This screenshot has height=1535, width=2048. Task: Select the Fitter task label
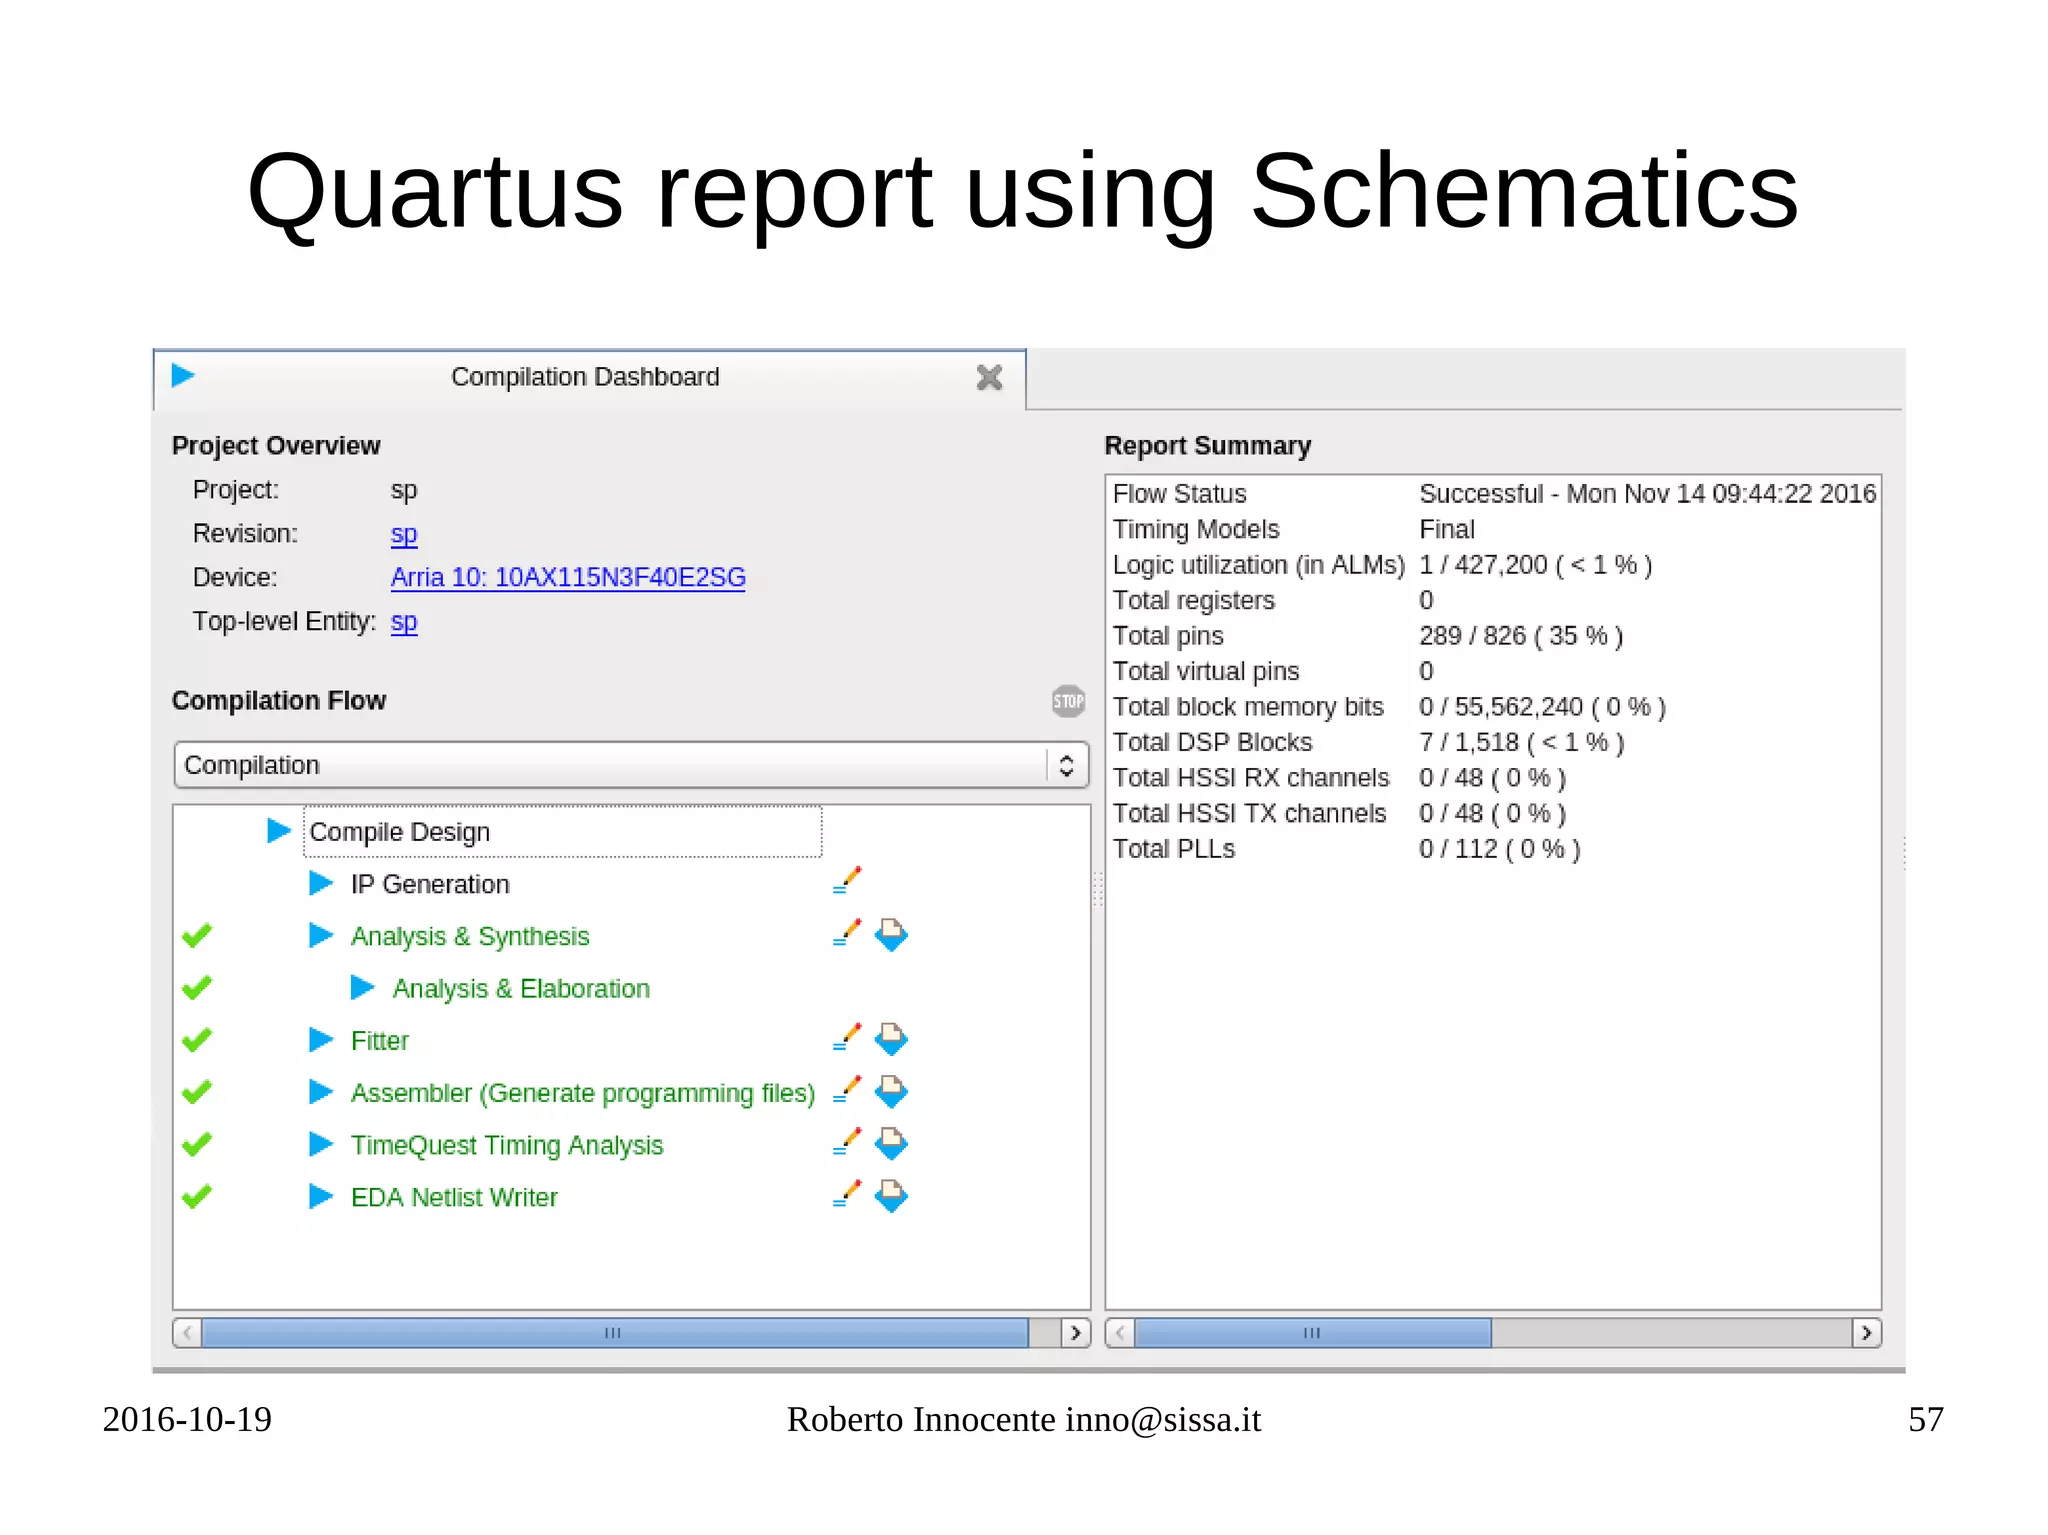pyautogui.click(x=380, y=1041)
